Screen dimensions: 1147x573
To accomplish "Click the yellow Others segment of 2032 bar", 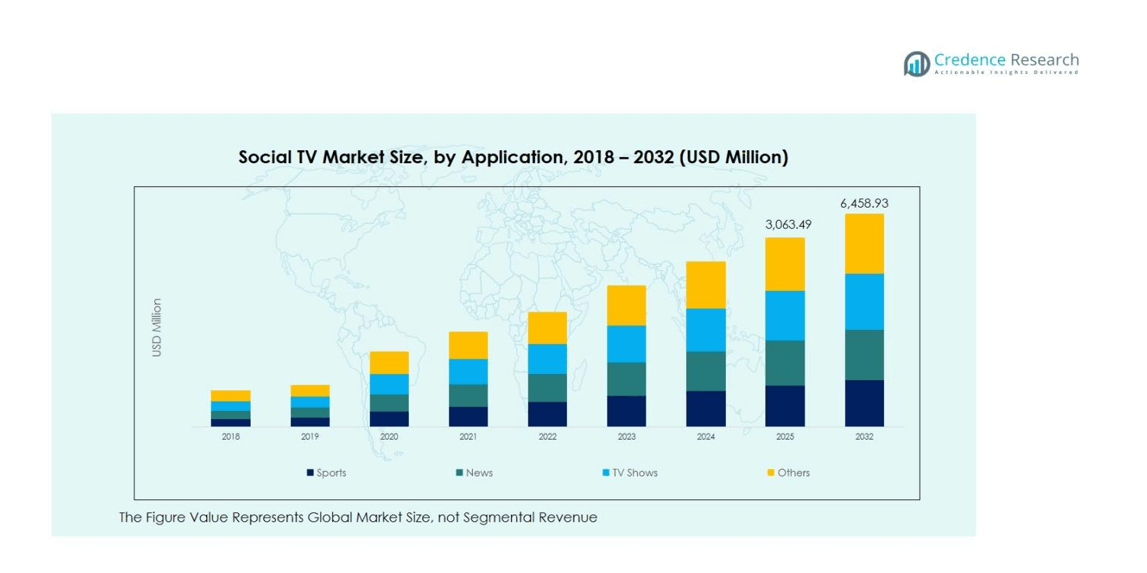I will tap(864, 243).
